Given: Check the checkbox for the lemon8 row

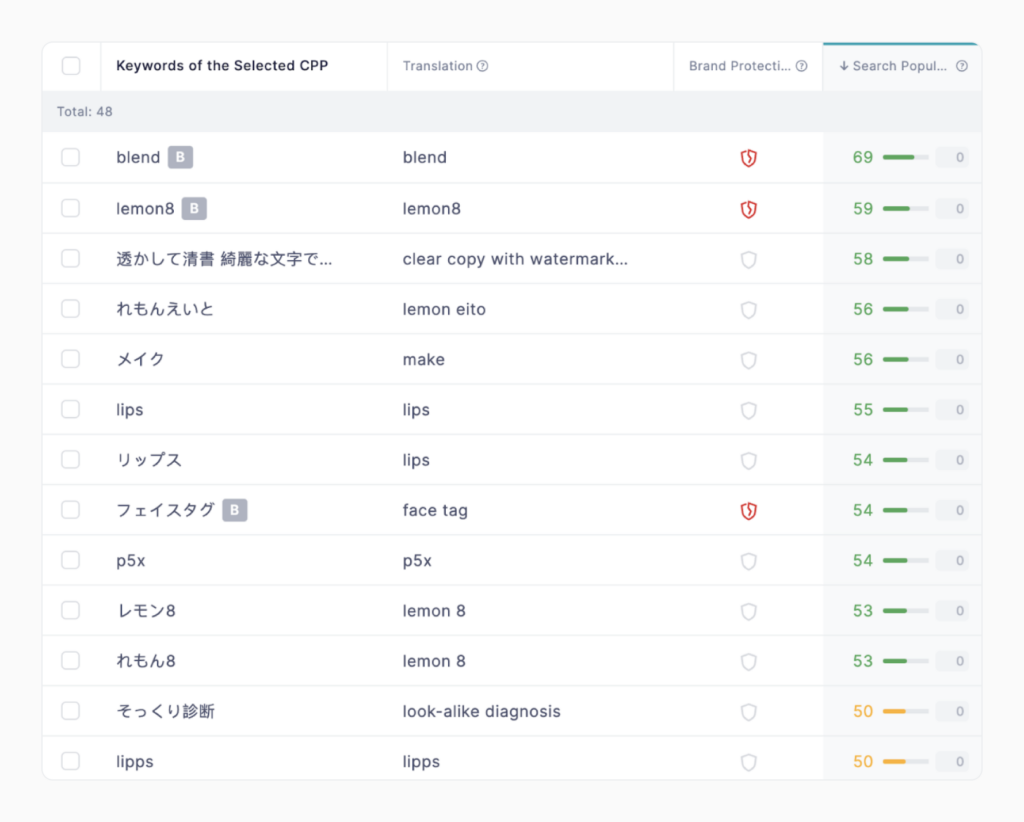Looking at the screenshot, I should (x=70, y=208).
